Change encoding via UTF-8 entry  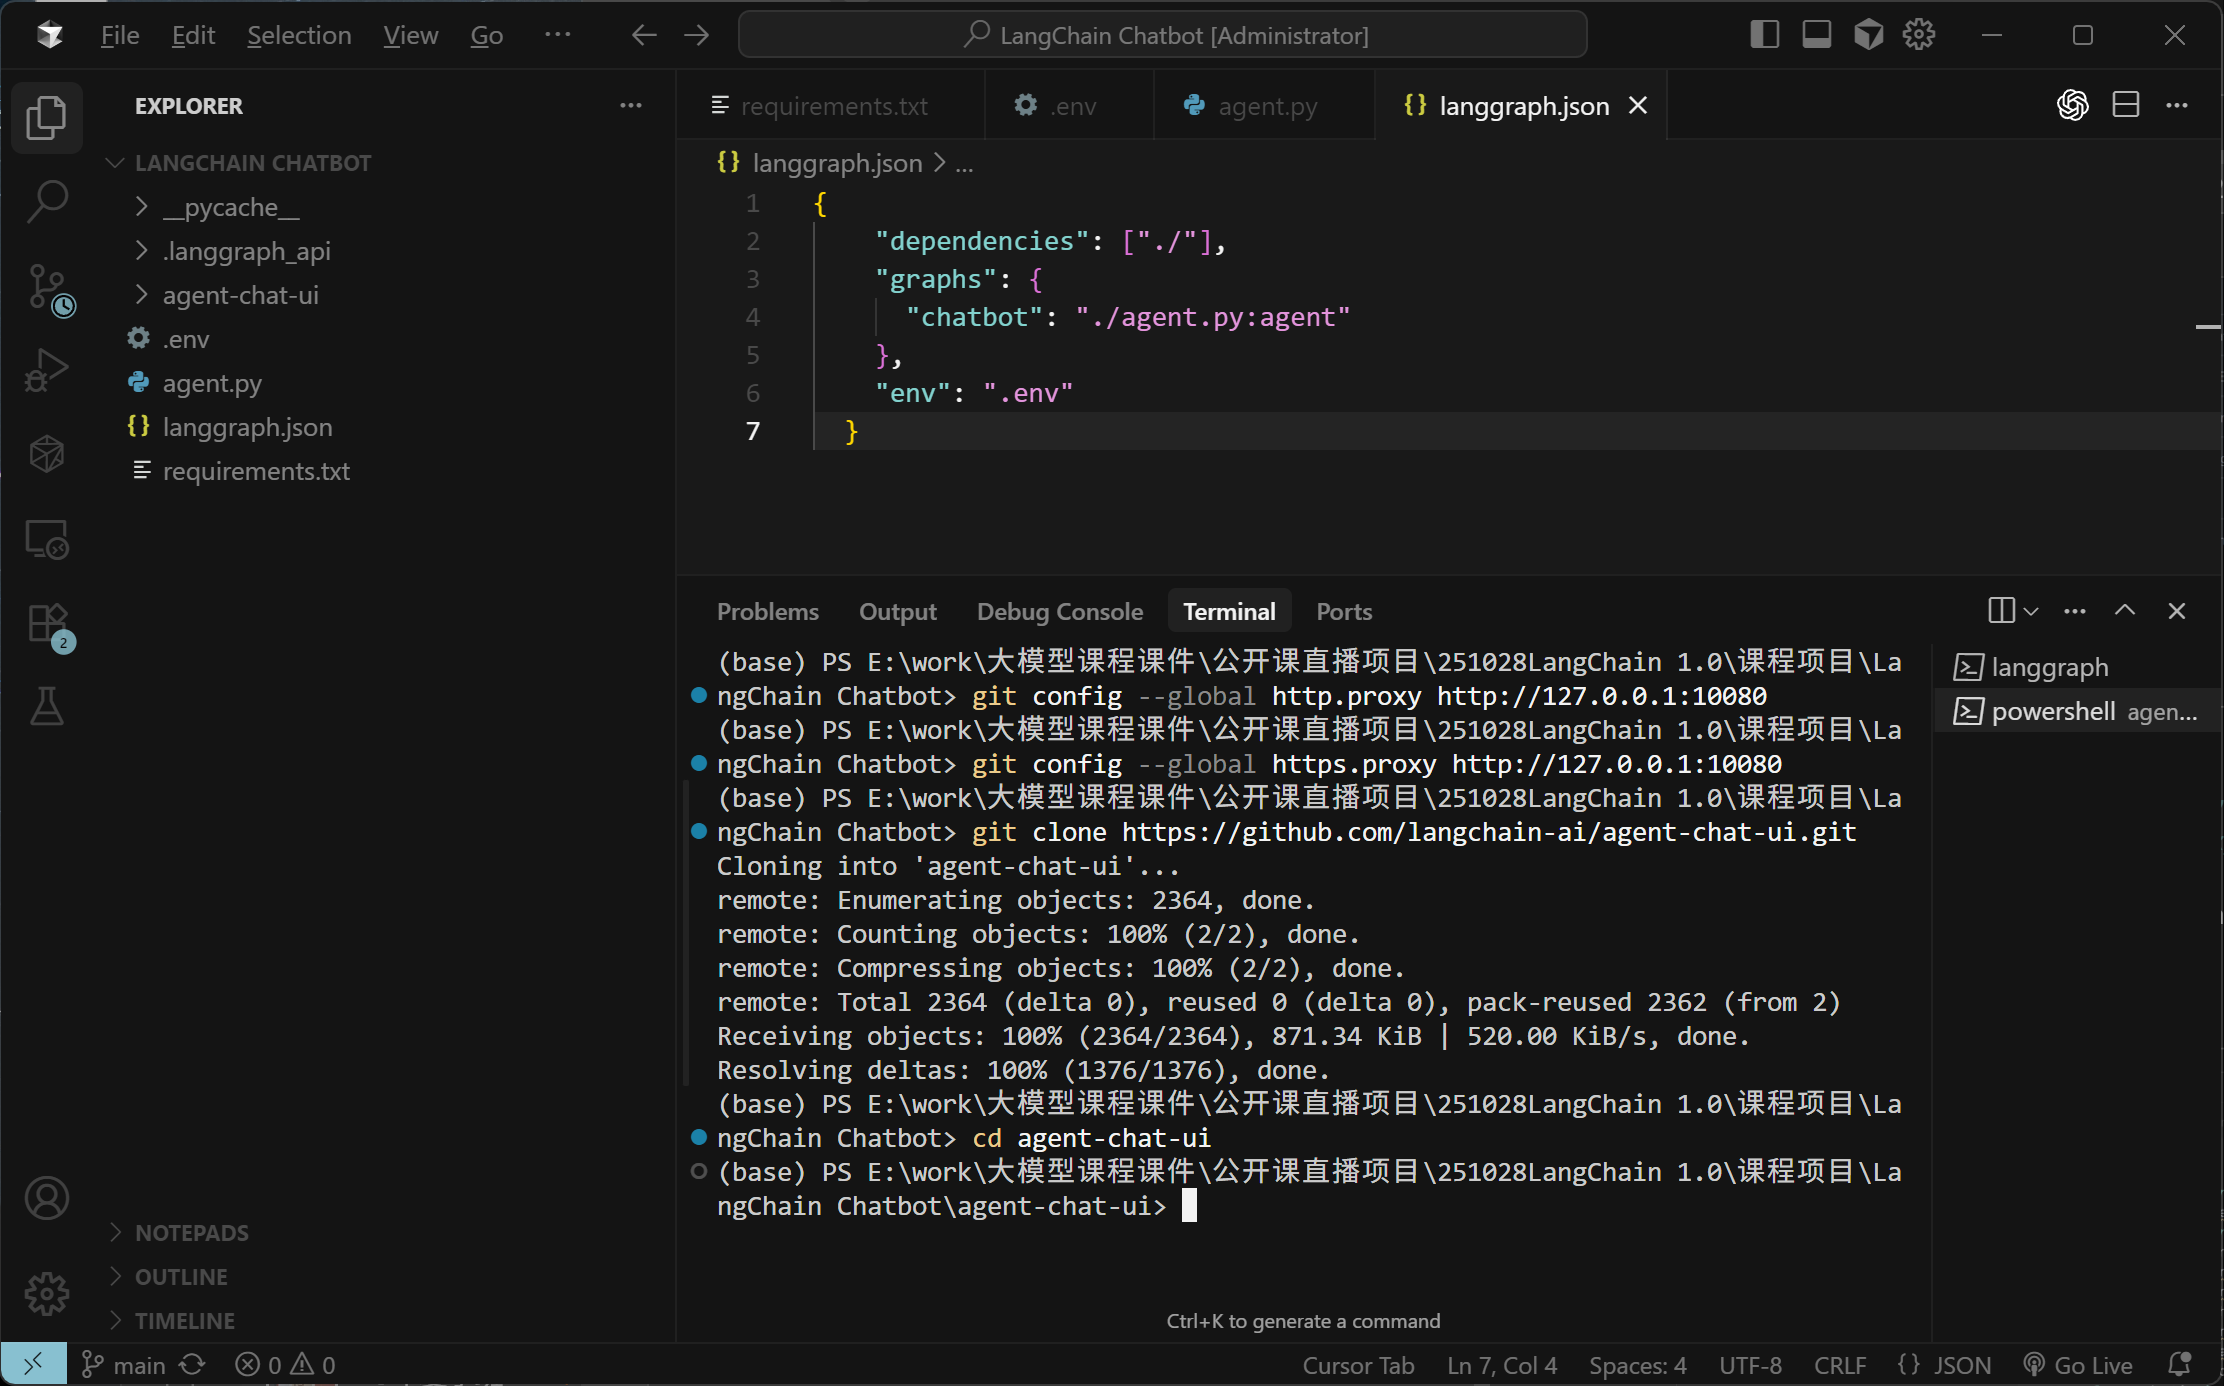pyautogui.click(x=1750, y=1365)
